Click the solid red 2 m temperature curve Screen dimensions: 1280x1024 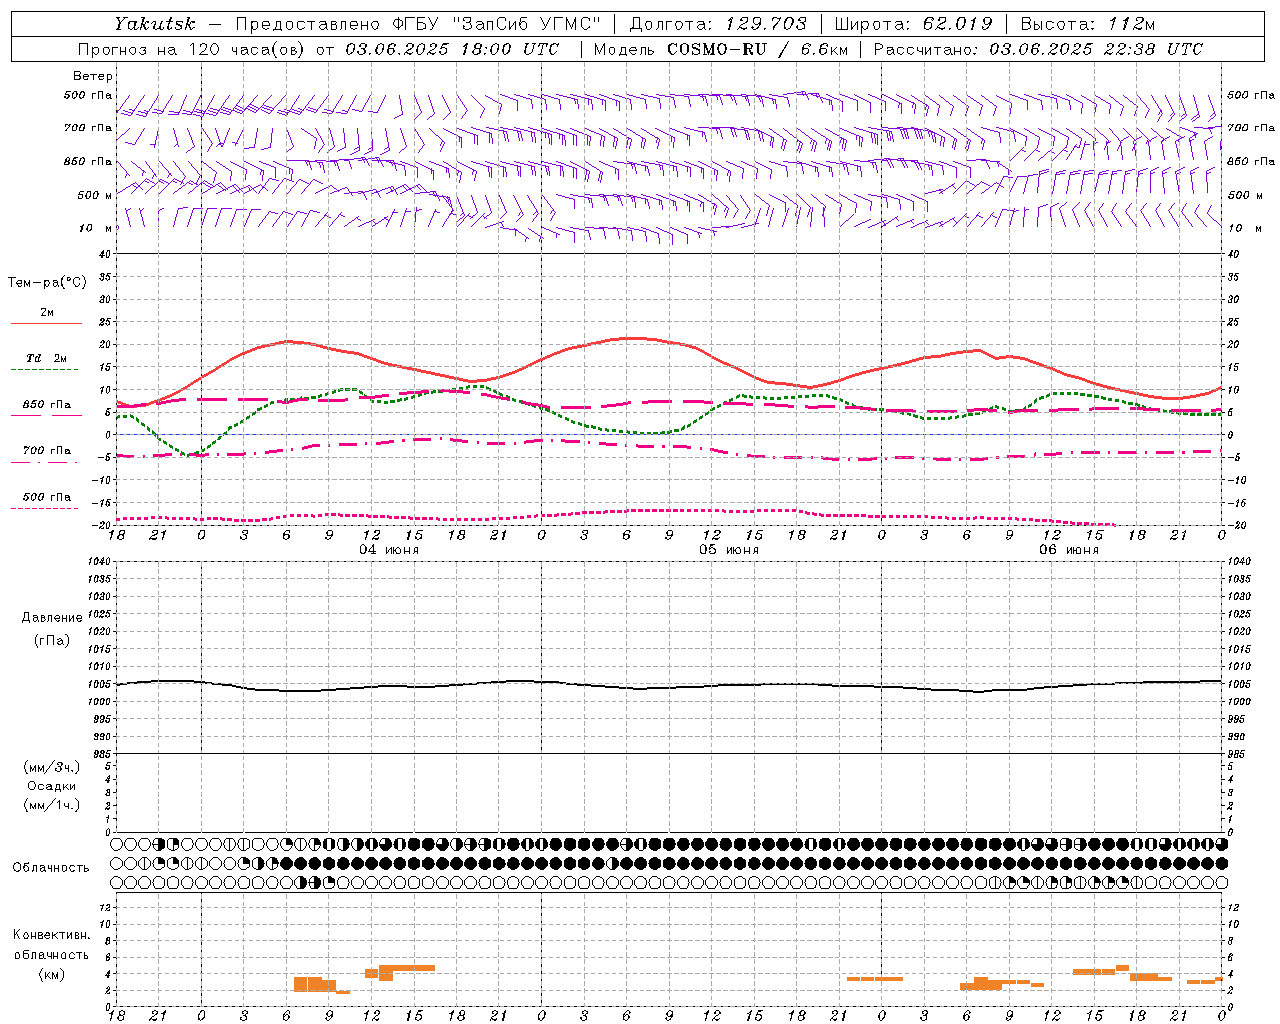[628, 338]
